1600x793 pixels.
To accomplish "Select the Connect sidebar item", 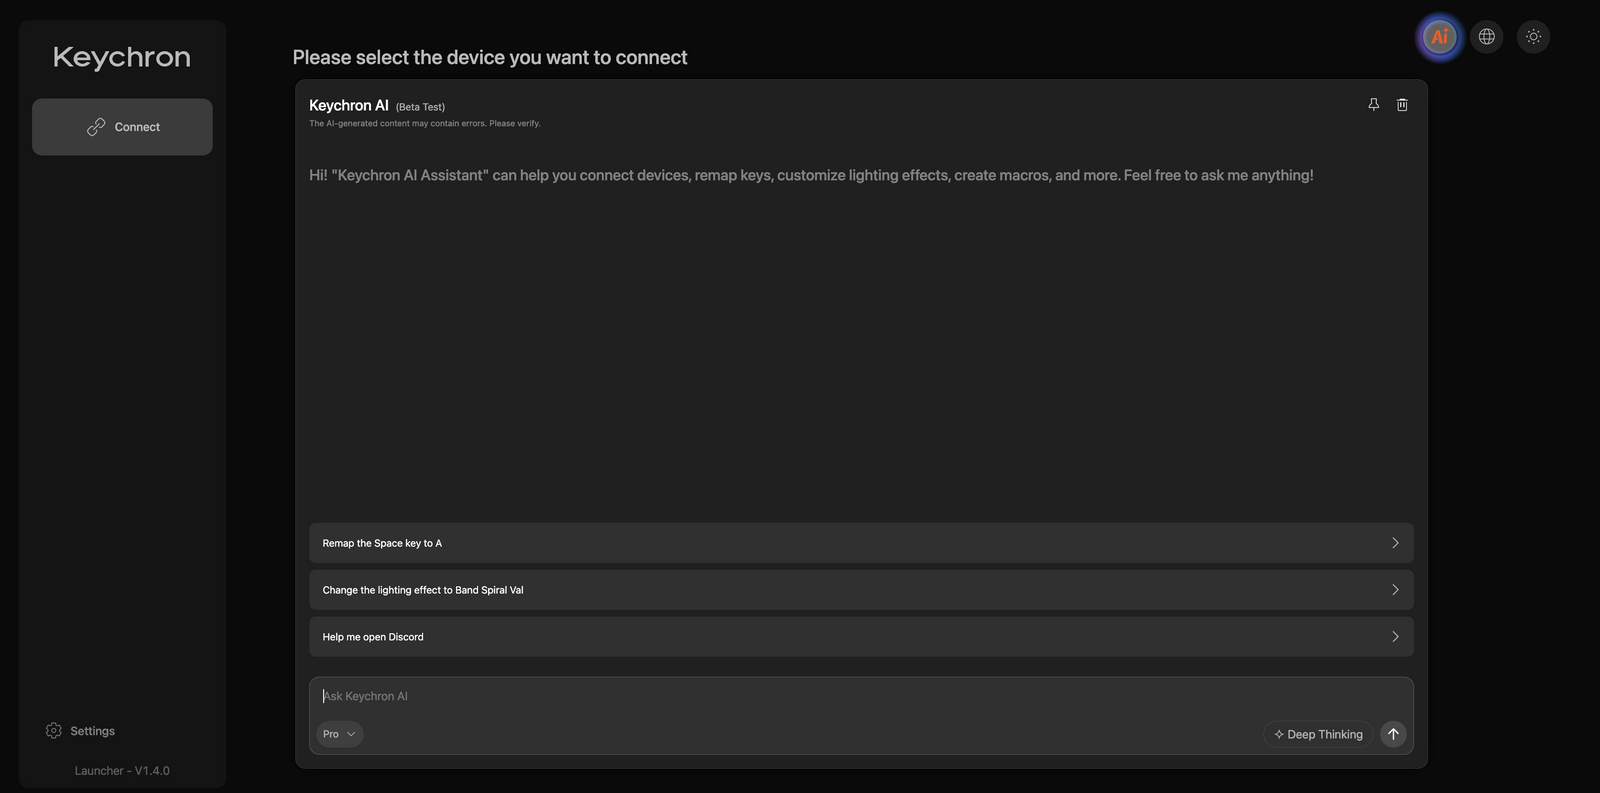I will tap(122, 127).
